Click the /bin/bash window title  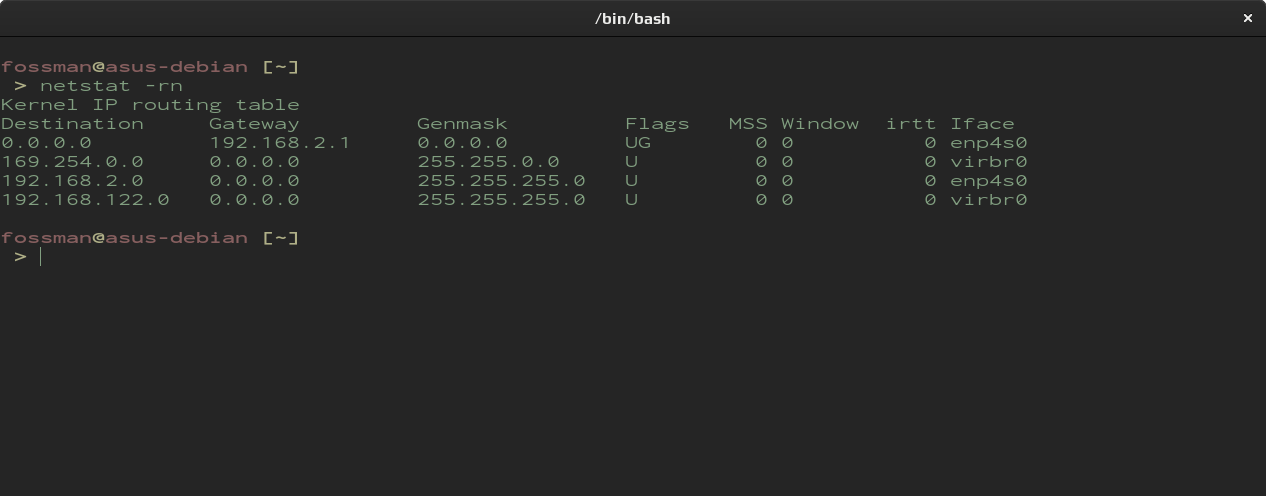pos(632,18)
